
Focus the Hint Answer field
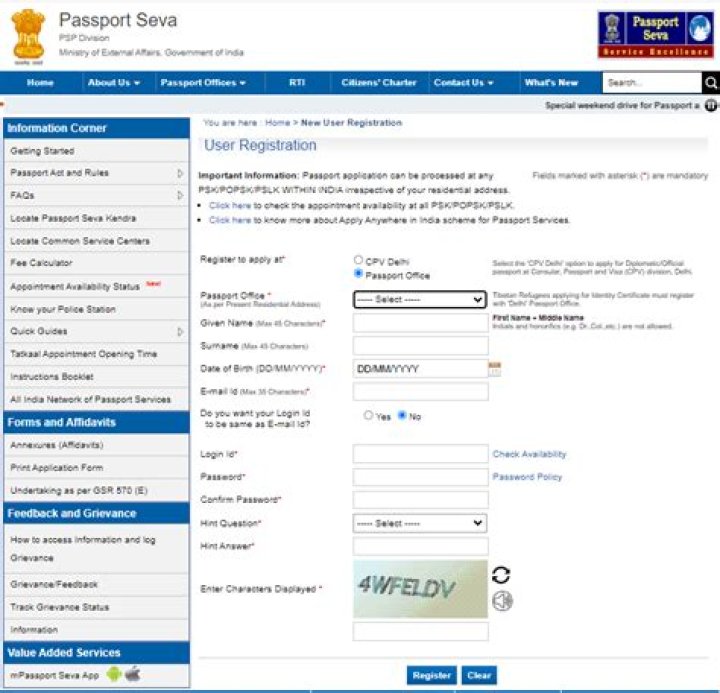[420, 547]
